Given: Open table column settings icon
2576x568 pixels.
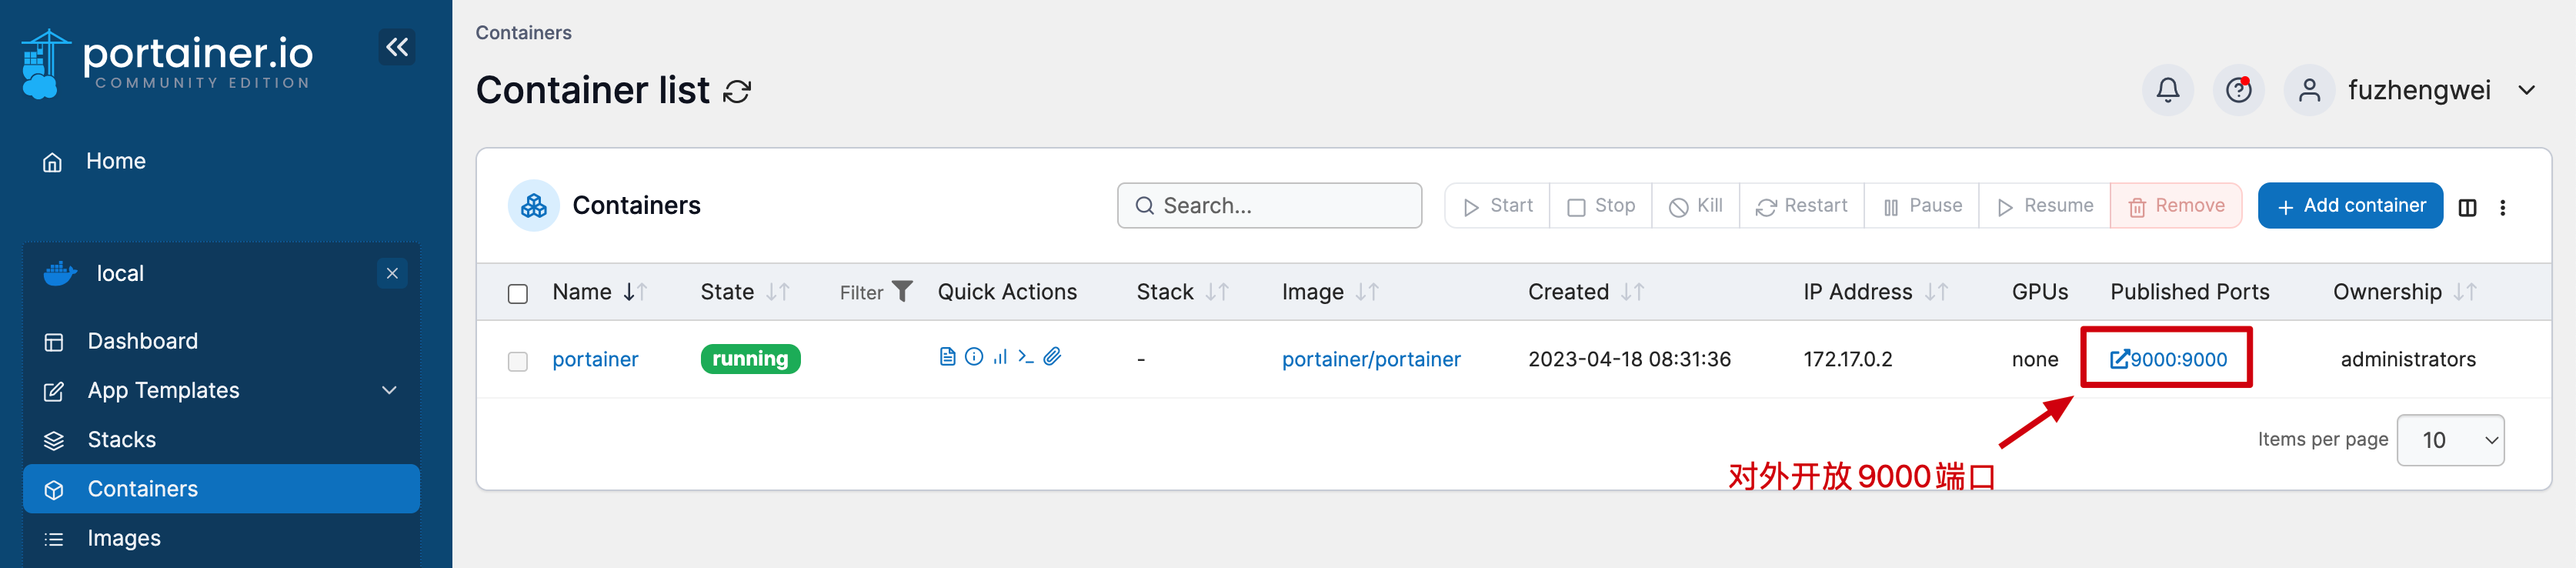Looking at the screenshot, I should click(2467, 207).
